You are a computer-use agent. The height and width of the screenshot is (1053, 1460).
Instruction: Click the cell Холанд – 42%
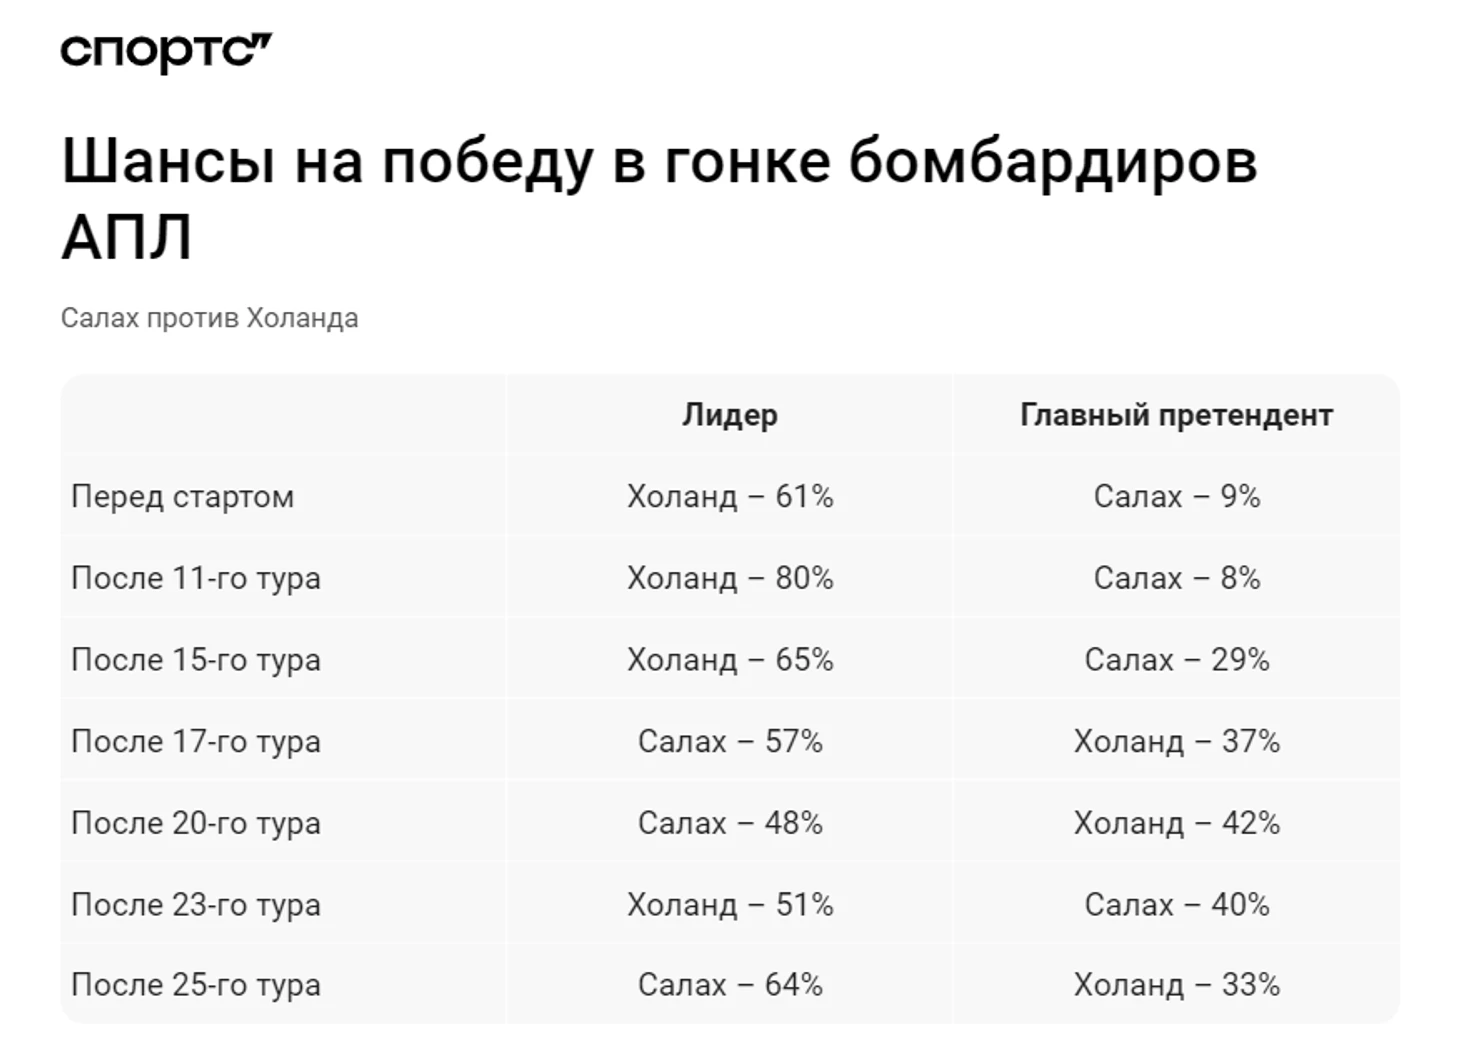(x=1176, y=823)
